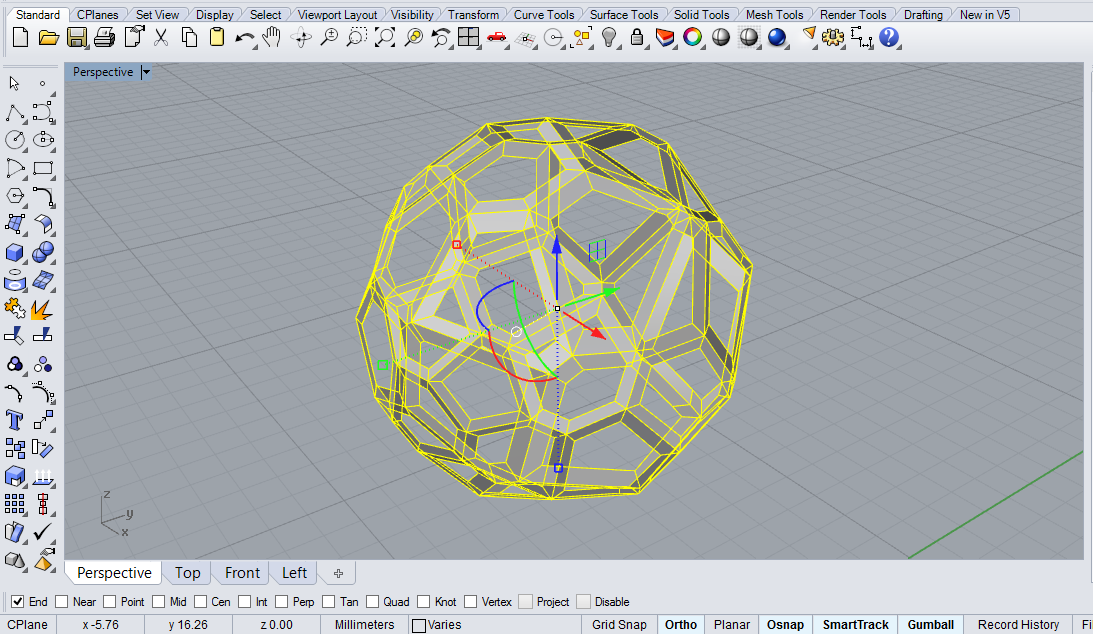
Task: Click the Millimeters units field
Action: 364,624
